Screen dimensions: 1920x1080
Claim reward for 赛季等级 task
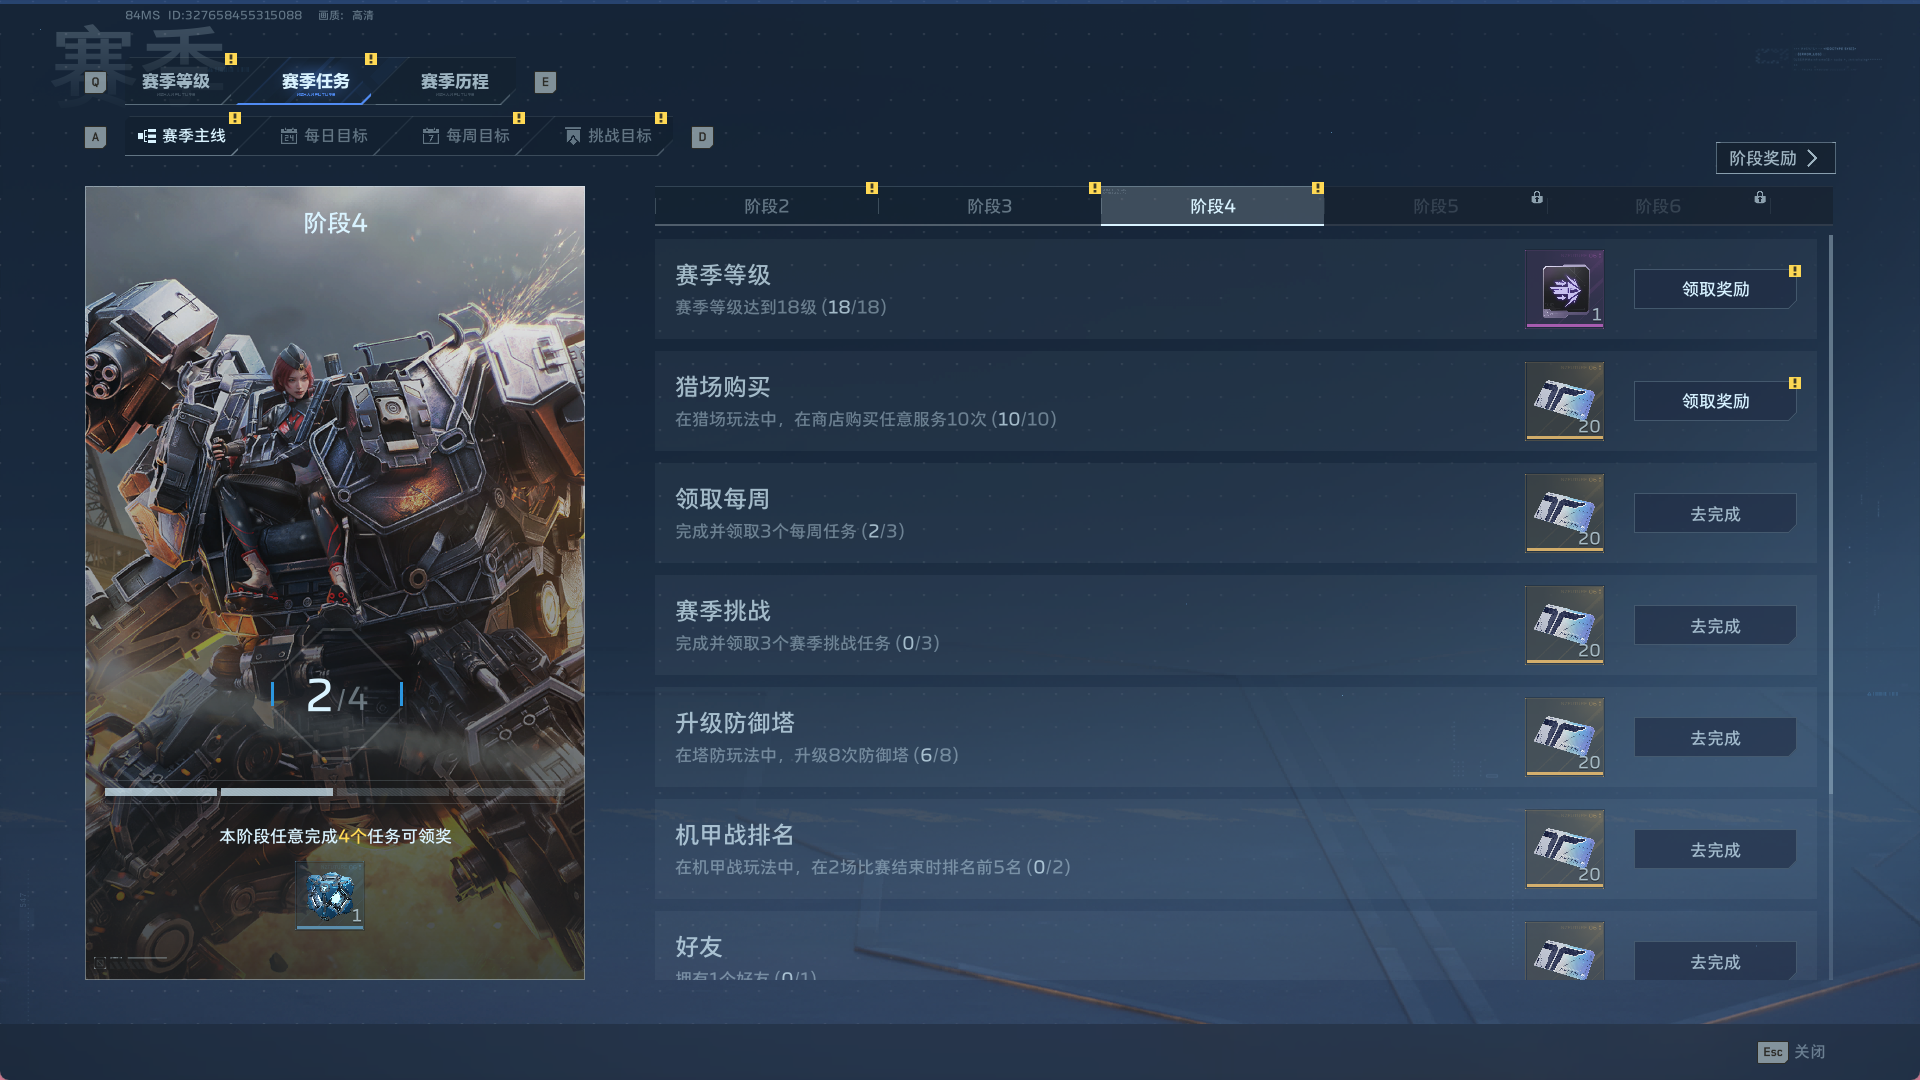coord(1715,289)
